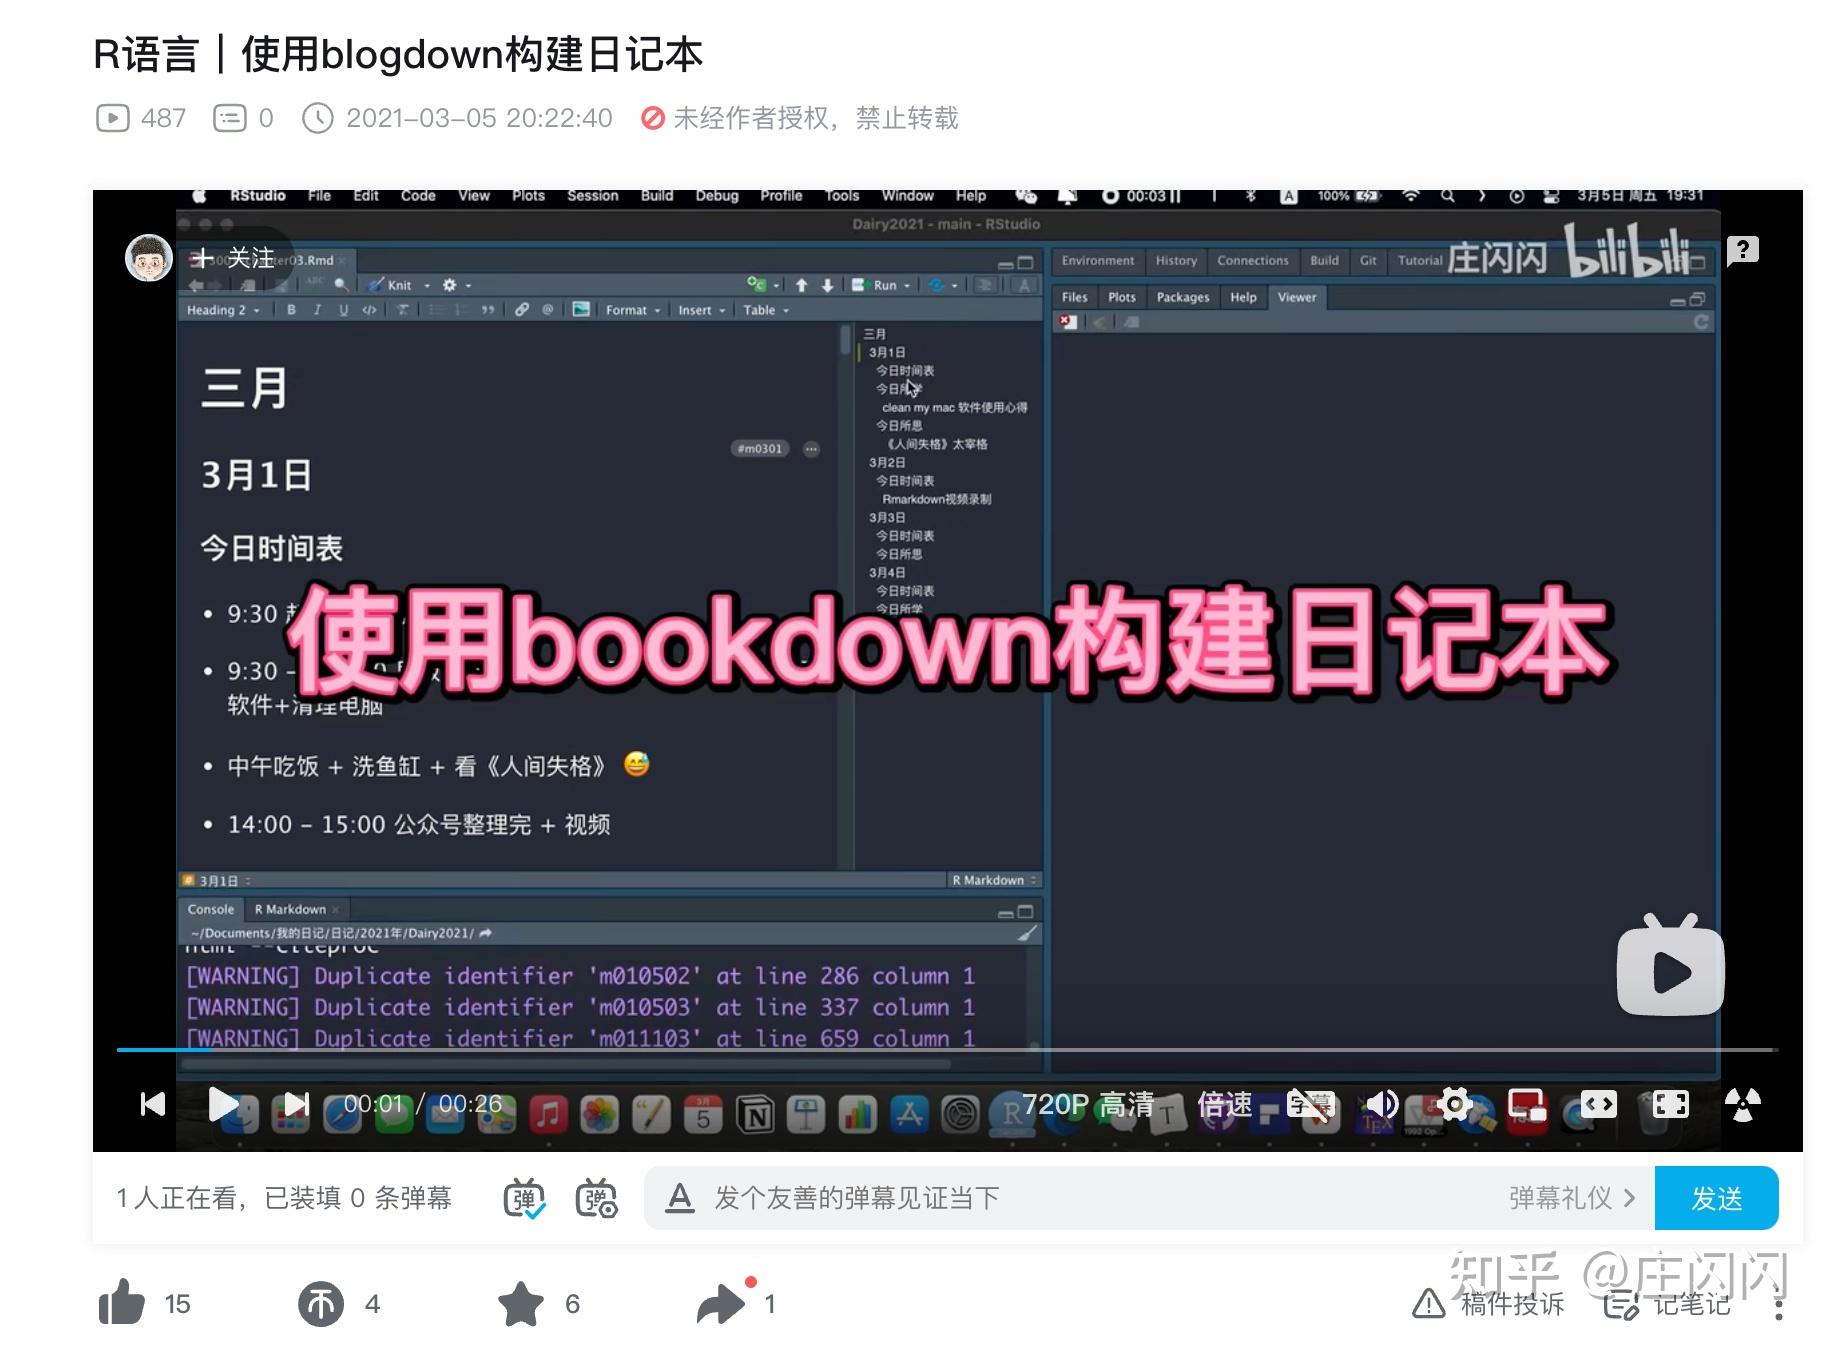This screenshot has width=1836, height=1350.
Task: Toggle italic formatting in the Rmd toolbar
Action: click(317, 310)
